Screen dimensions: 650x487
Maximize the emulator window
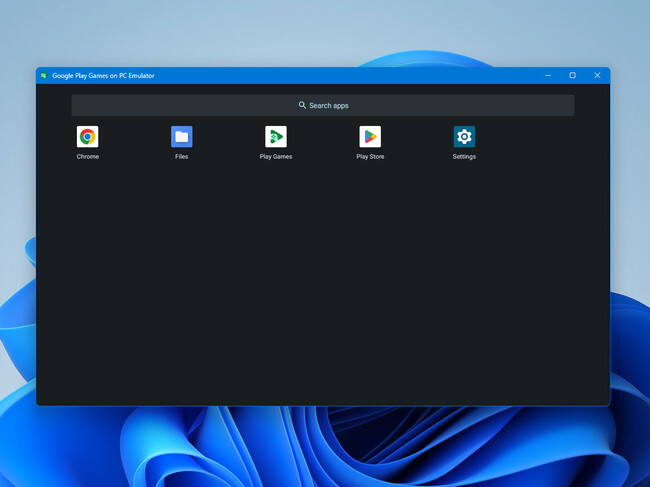coord(572,75)
